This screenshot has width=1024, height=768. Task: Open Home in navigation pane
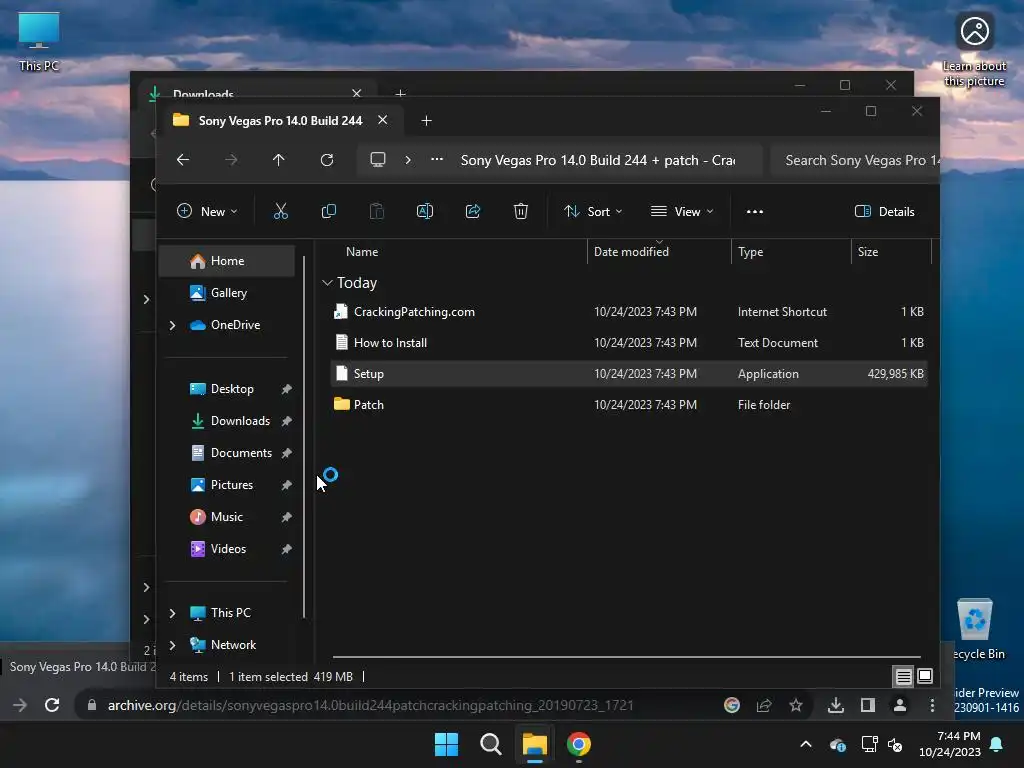point(227,261)
